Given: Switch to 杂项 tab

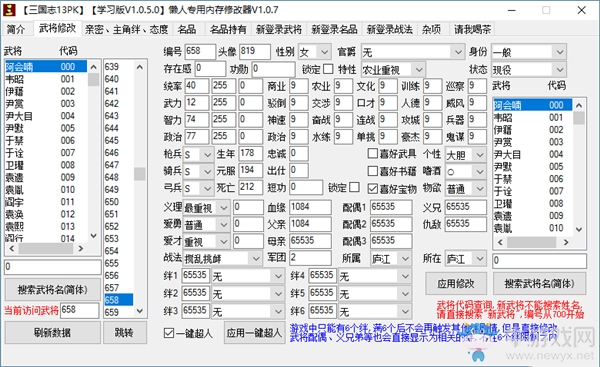Looking at the screenshot, I should (432, 29).
